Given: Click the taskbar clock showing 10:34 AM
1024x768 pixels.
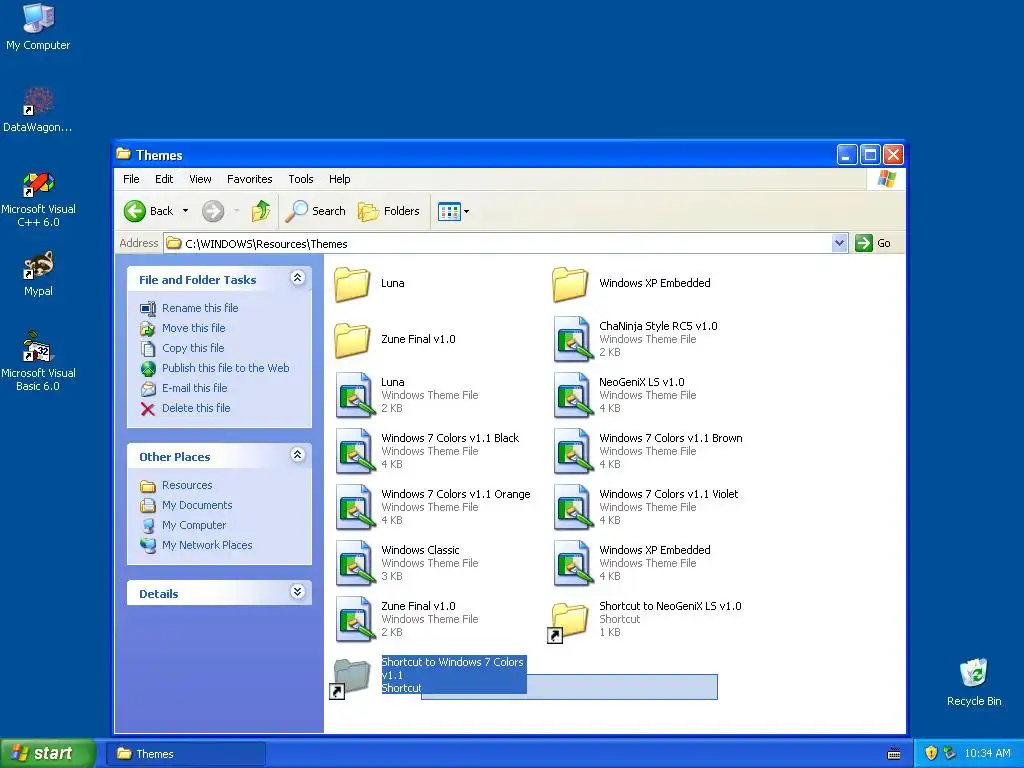Looking at the screenshot, I should click(x=987, y=754).
